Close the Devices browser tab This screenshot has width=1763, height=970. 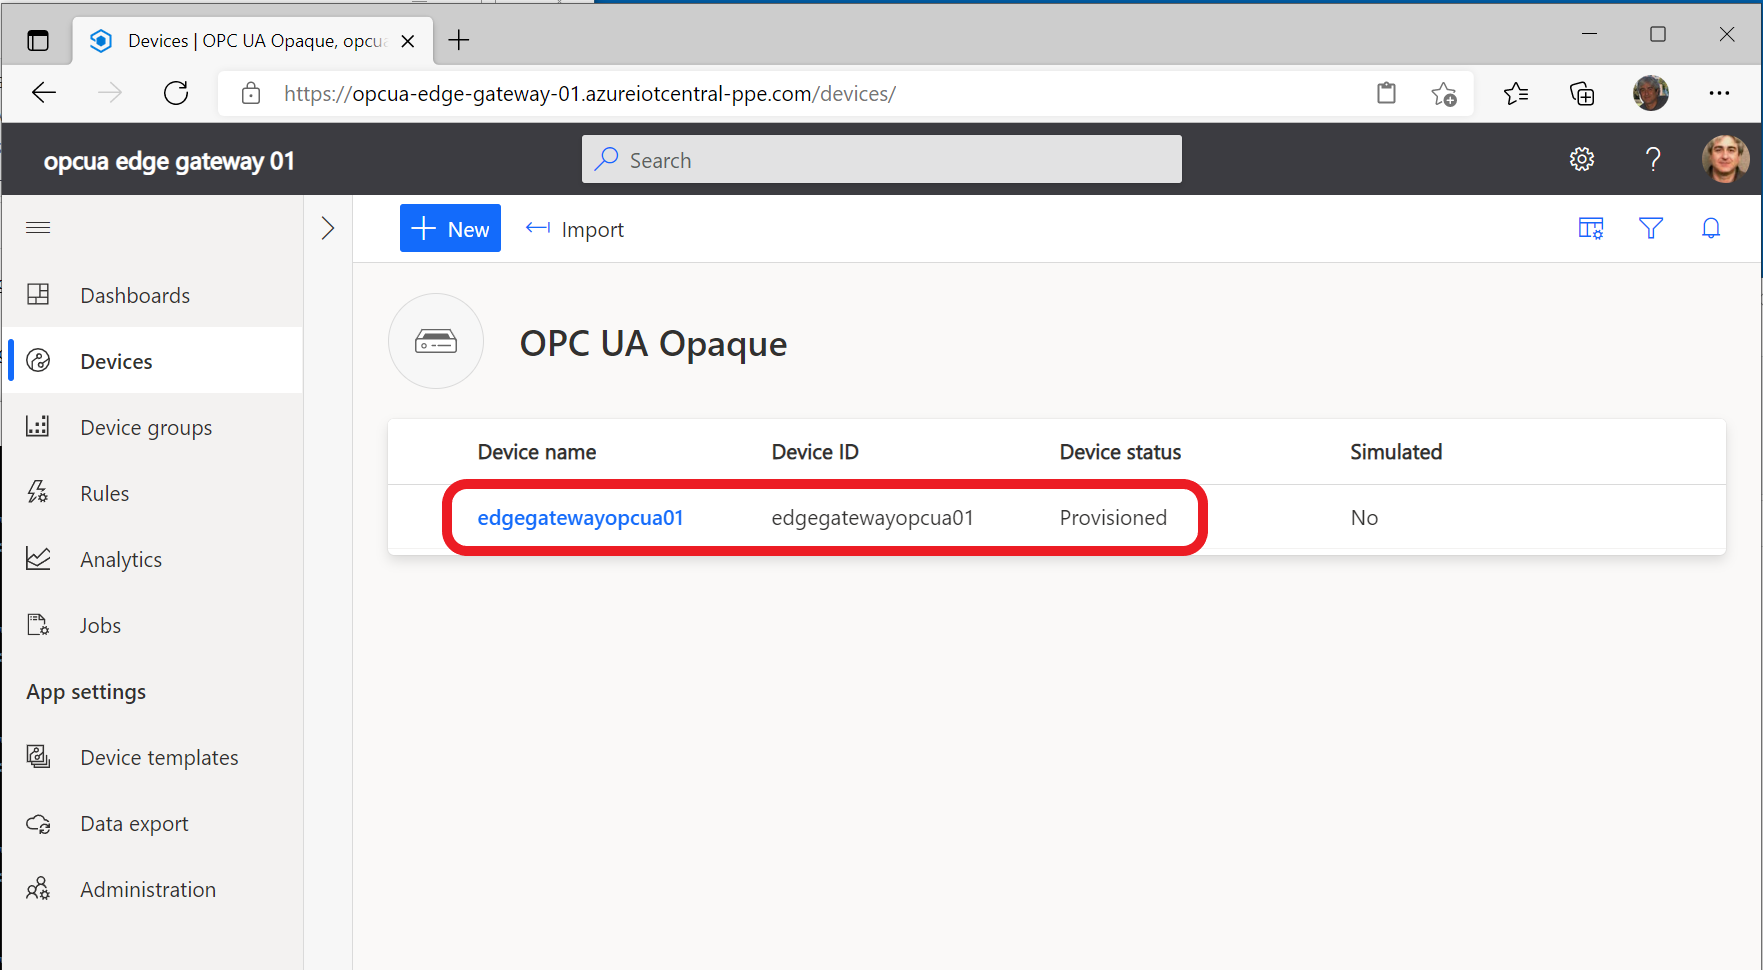coord(408,41)
